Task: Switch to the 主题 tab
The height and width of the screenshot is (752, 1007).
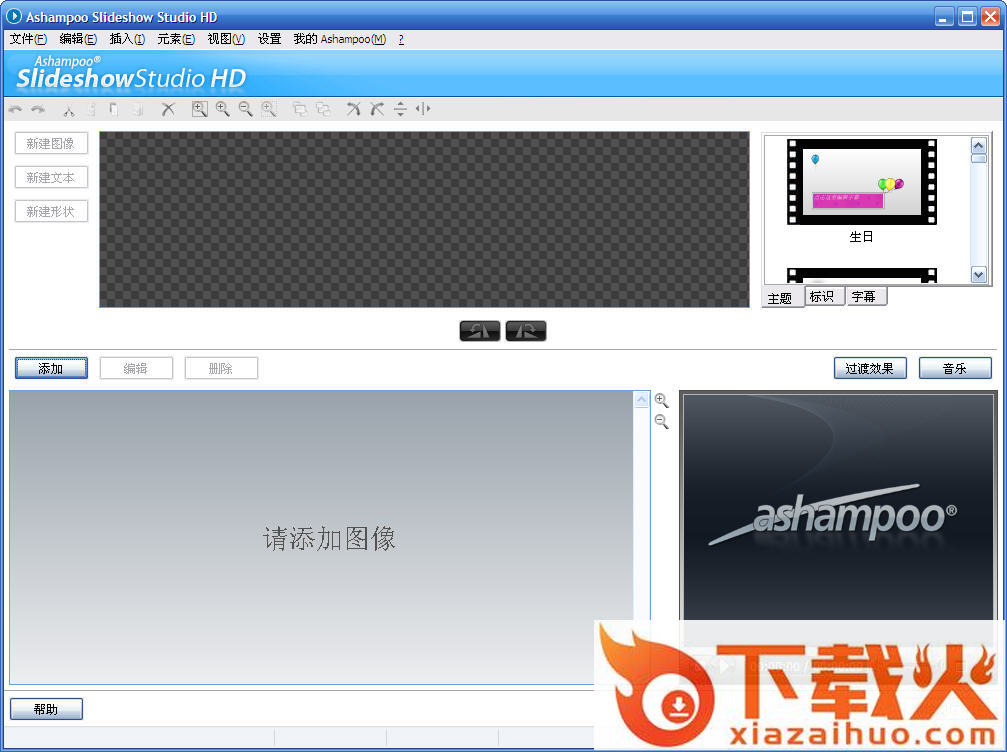Action: coord(782,298)
